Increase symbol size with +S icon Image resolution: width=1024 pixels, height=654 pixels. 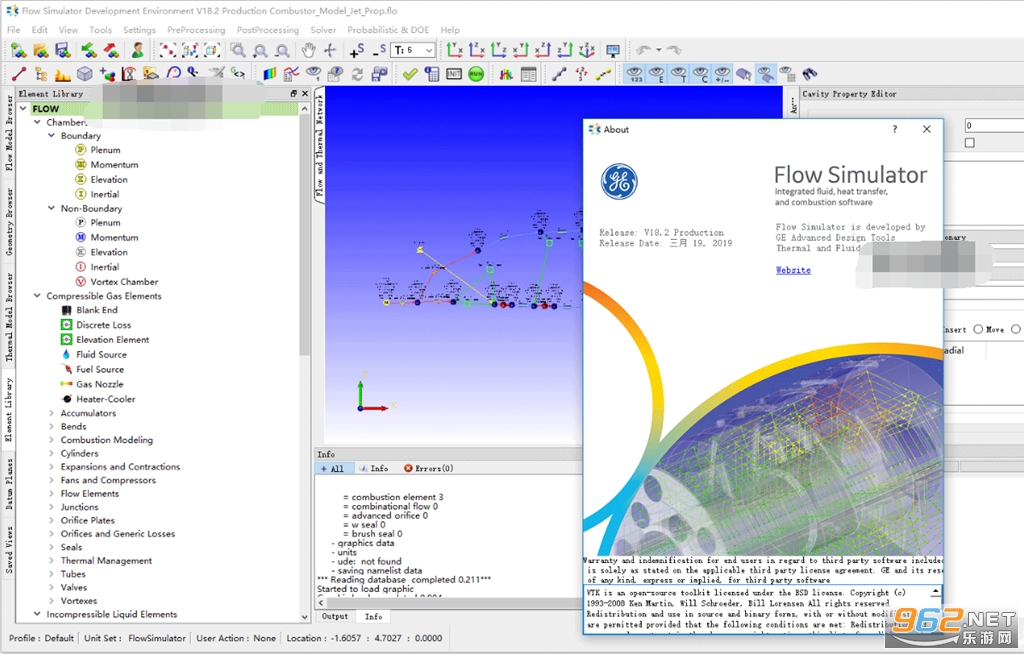tap(357, 50)
